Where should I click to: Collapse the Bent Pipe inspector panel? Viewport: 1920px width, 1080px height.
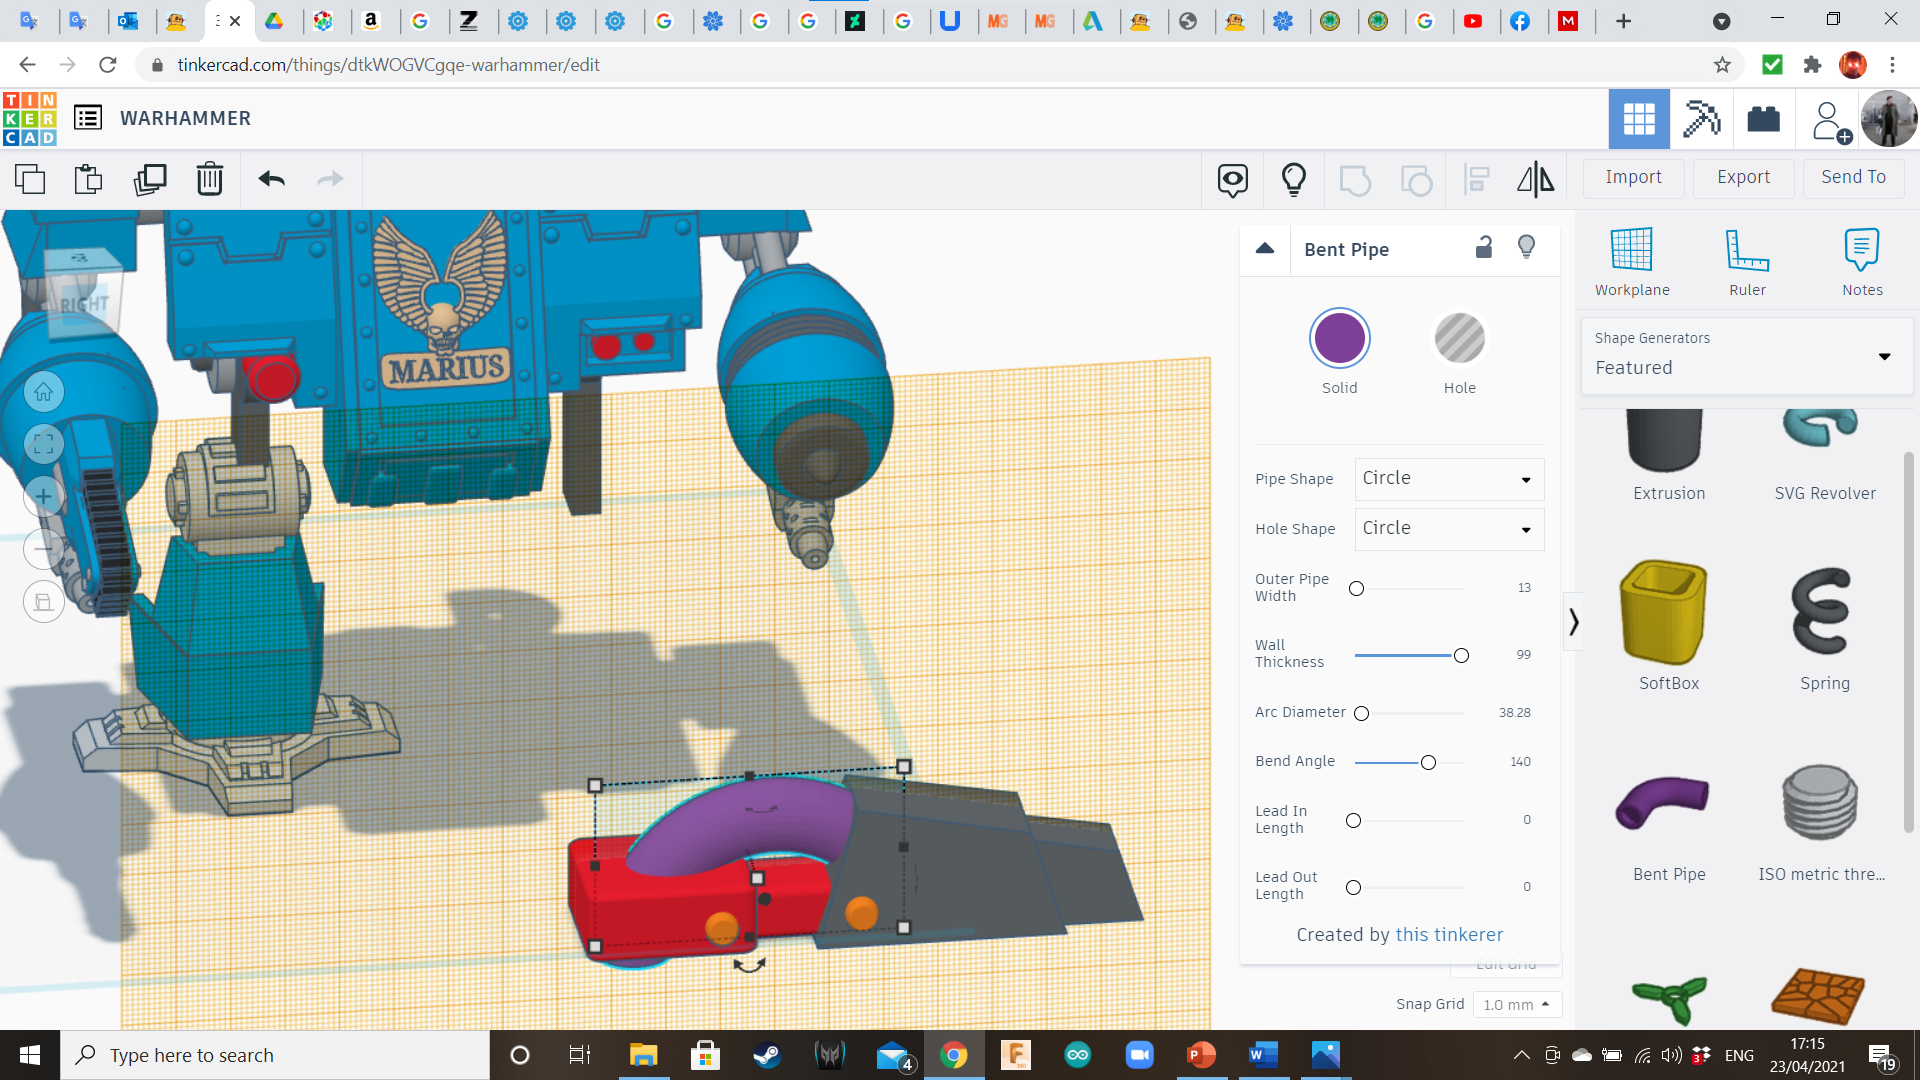(x=1265, y=249)
